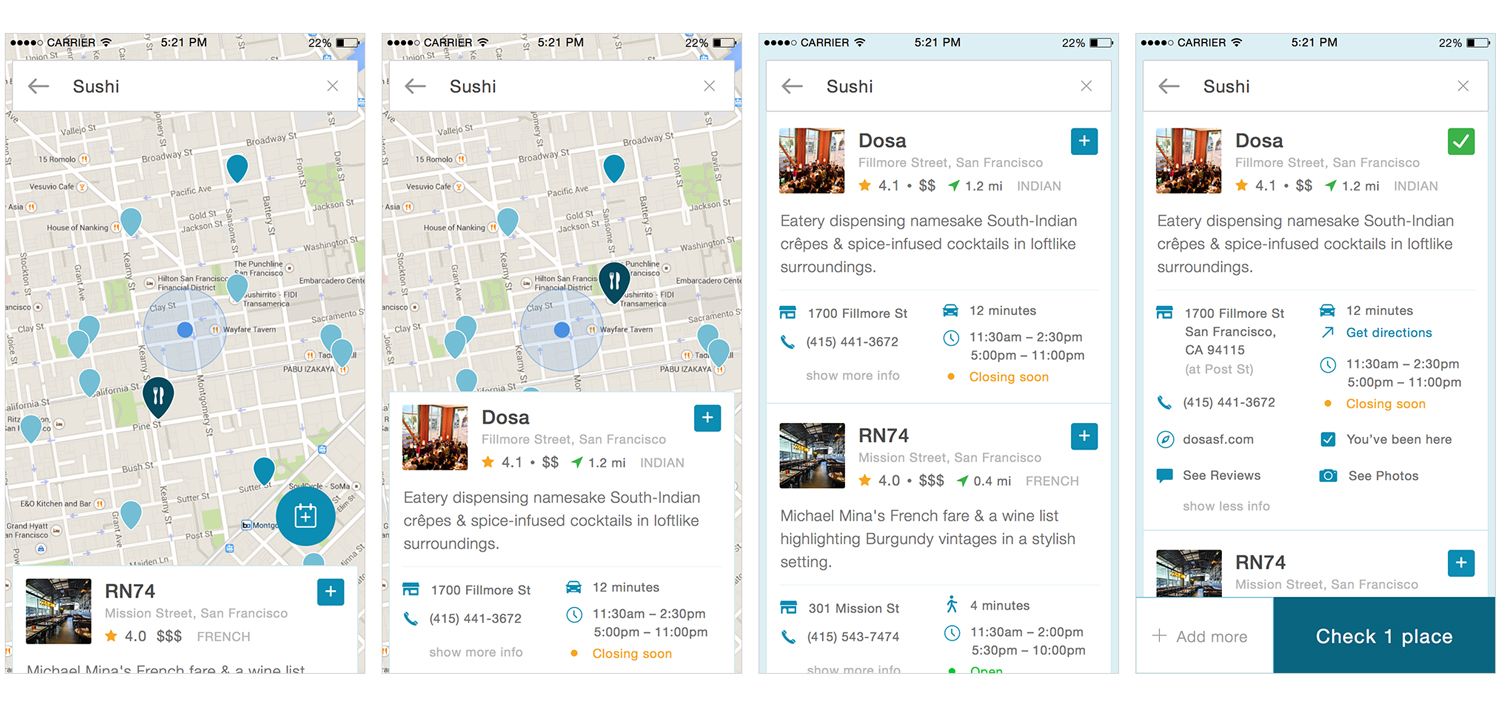This screenshot has width=1500, height=706.
Task: Clear the search with the X on the second screen
Action: [710, 87]
